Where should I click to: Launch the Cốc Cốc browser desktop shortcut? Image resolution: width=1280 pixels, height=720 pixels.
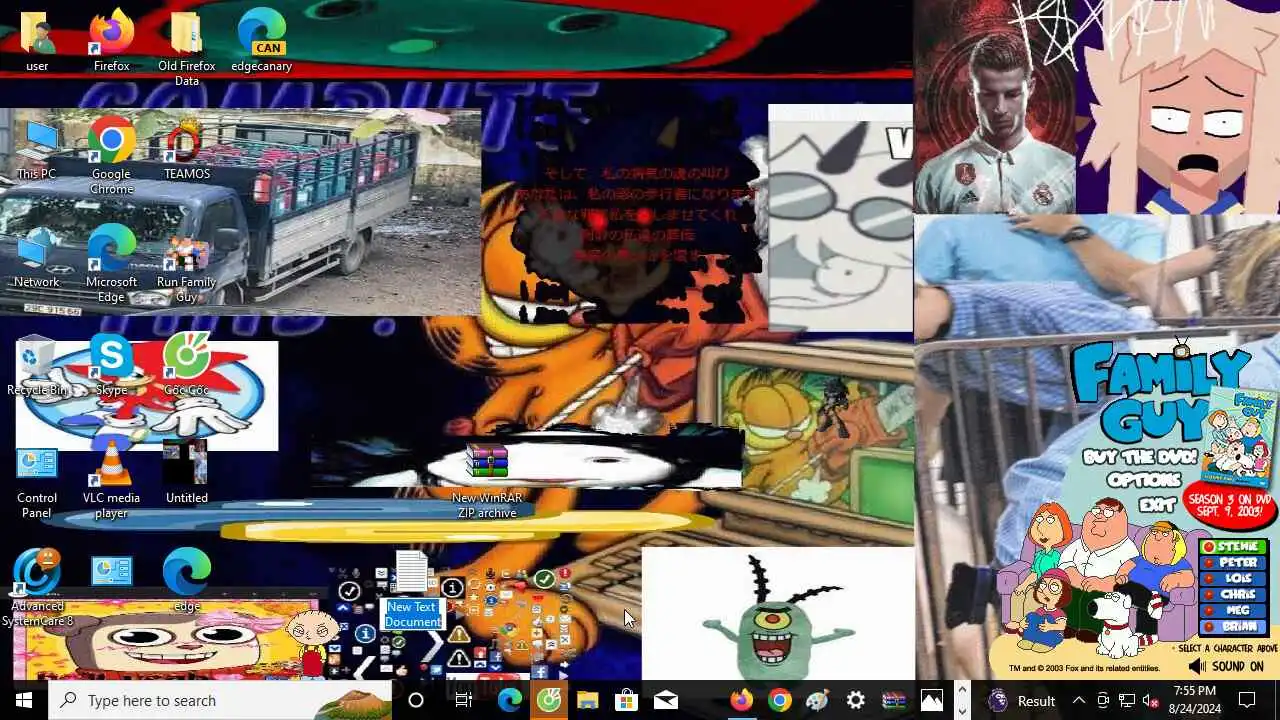187,366
